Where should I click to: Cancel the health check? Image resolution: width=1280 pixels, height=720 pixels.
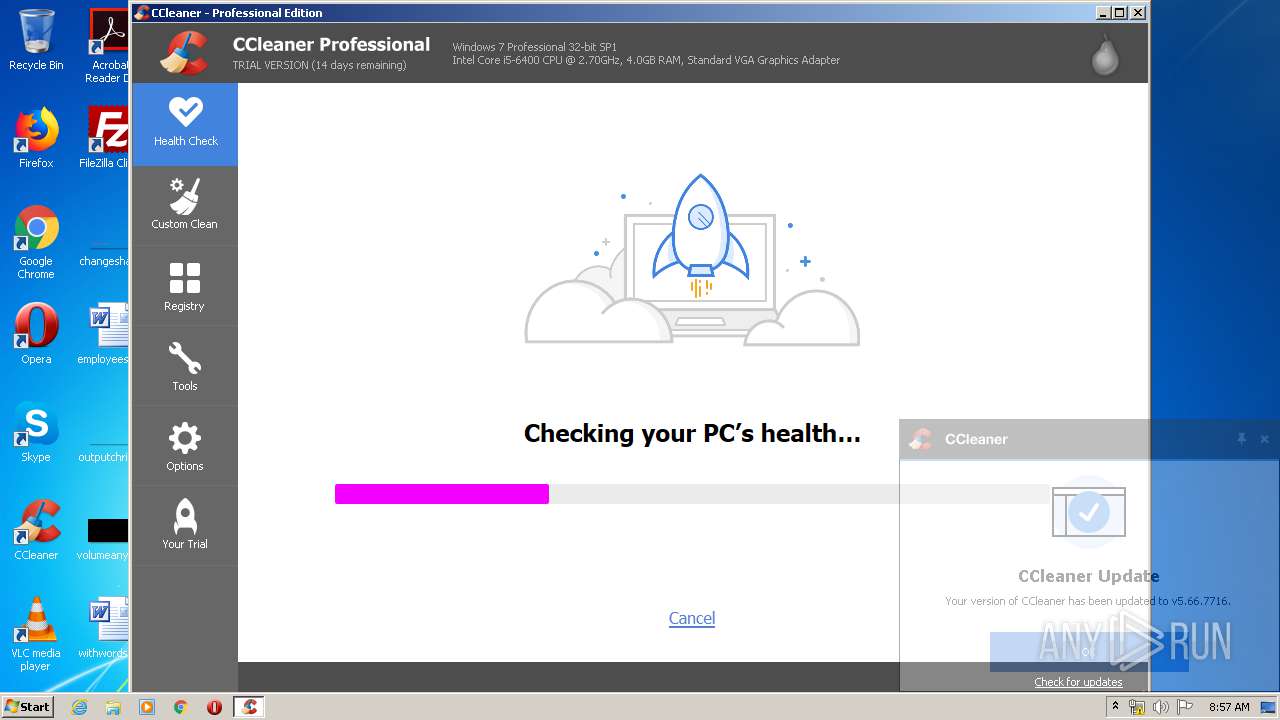(x=692, y=618)
